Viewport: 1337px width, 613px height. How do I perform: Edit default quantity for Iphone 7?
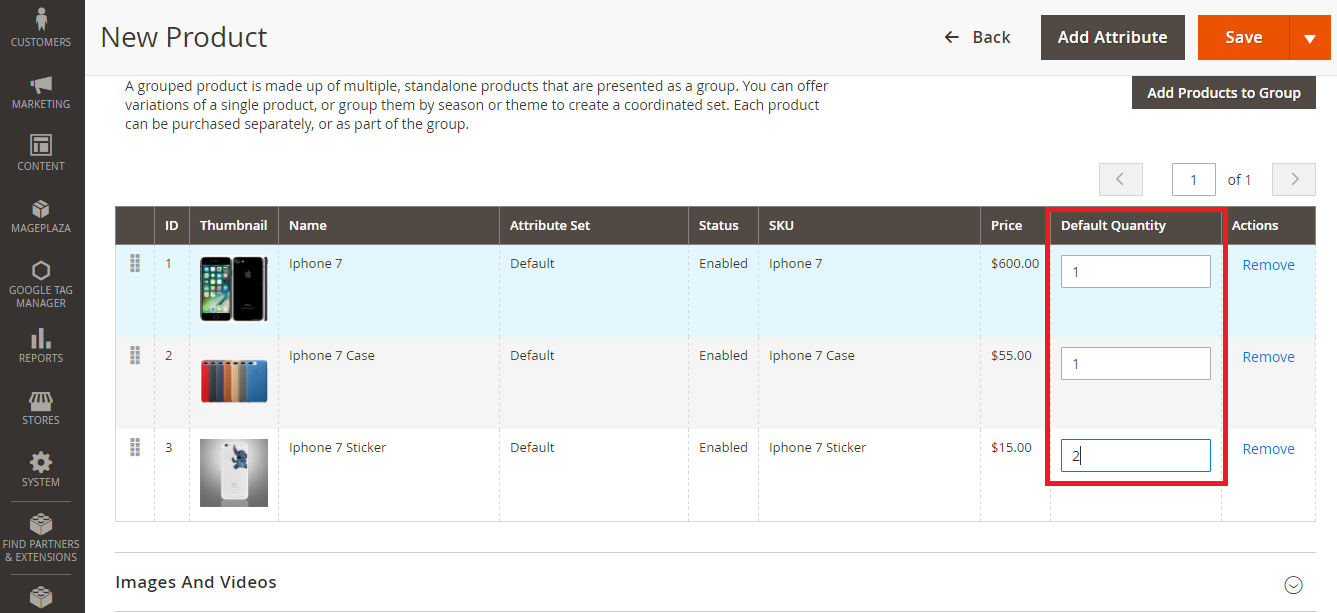point(1136,271)
